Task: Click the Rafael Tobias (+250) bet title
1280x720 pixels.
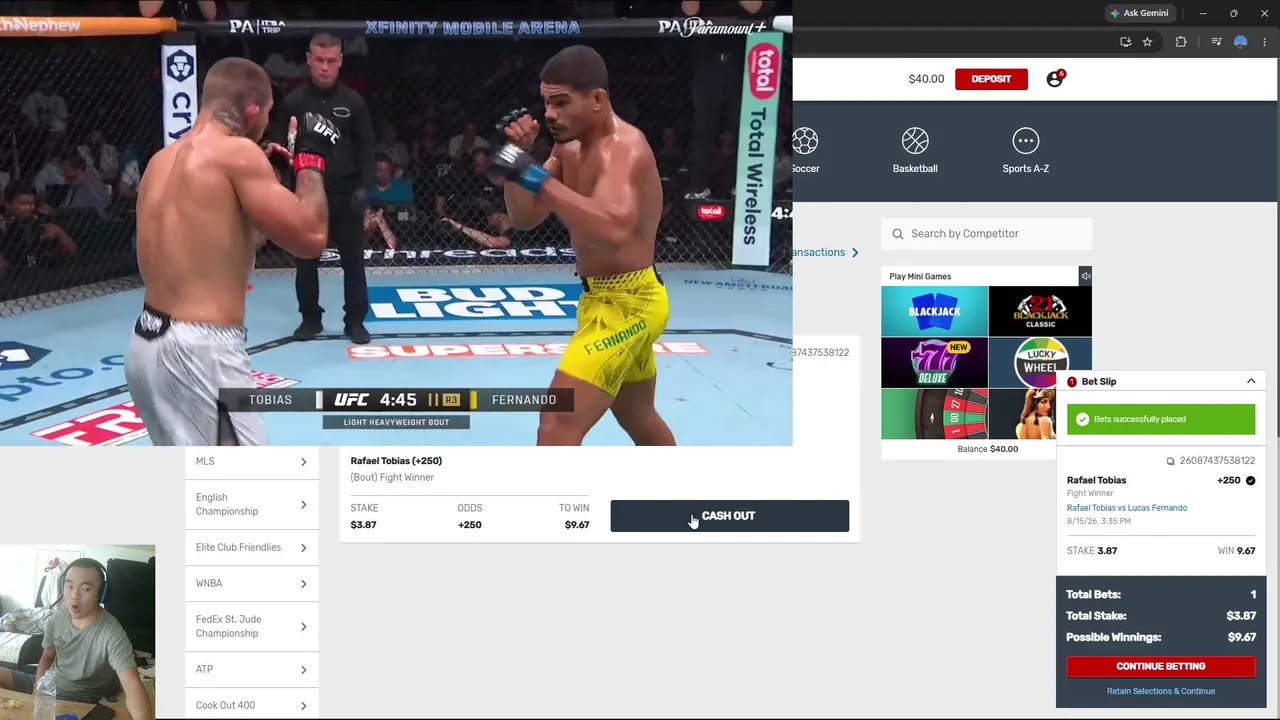Action: tap(396, 461)
